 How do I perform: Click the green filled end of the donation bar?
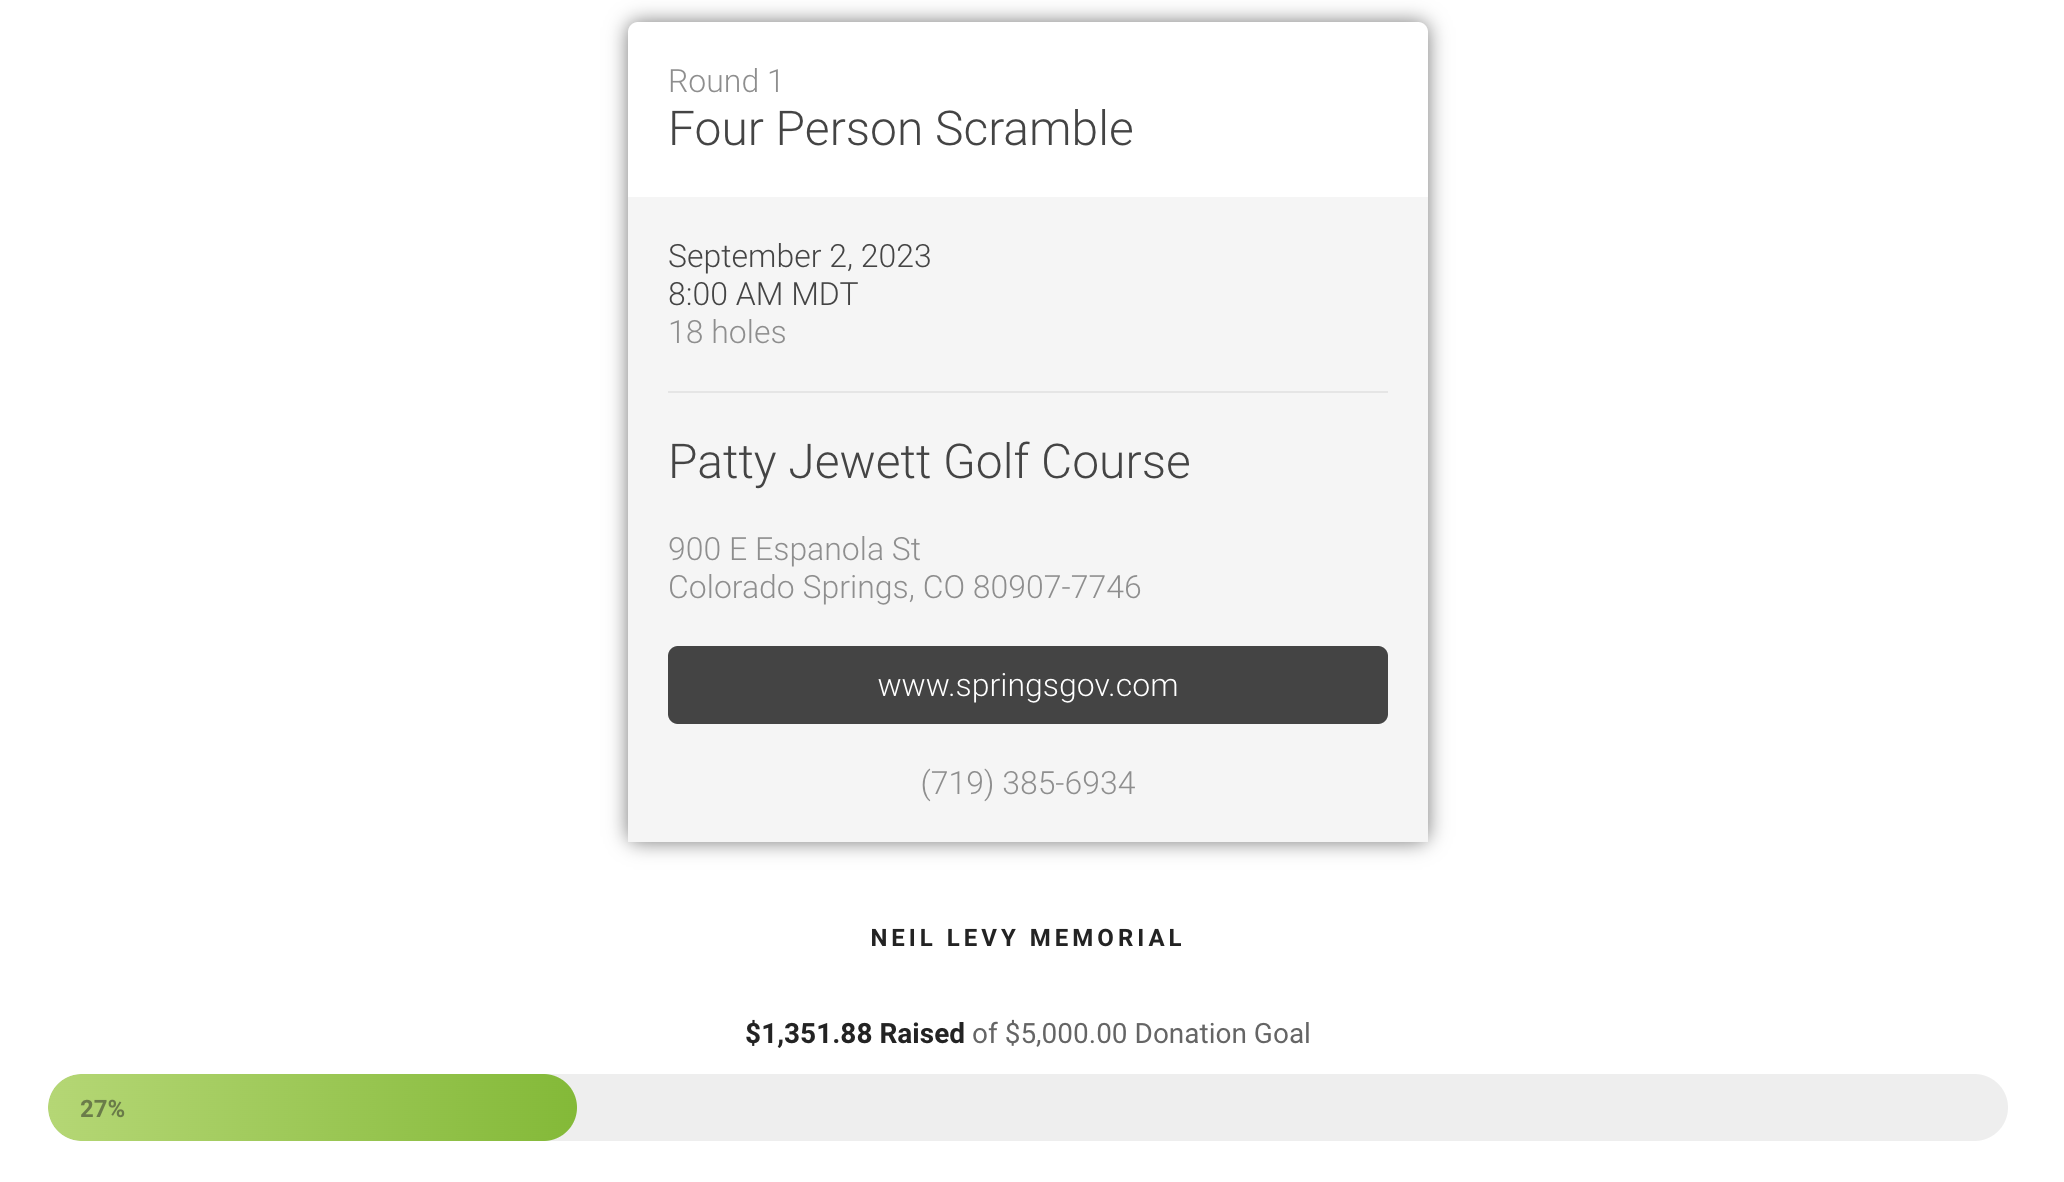540,1108
